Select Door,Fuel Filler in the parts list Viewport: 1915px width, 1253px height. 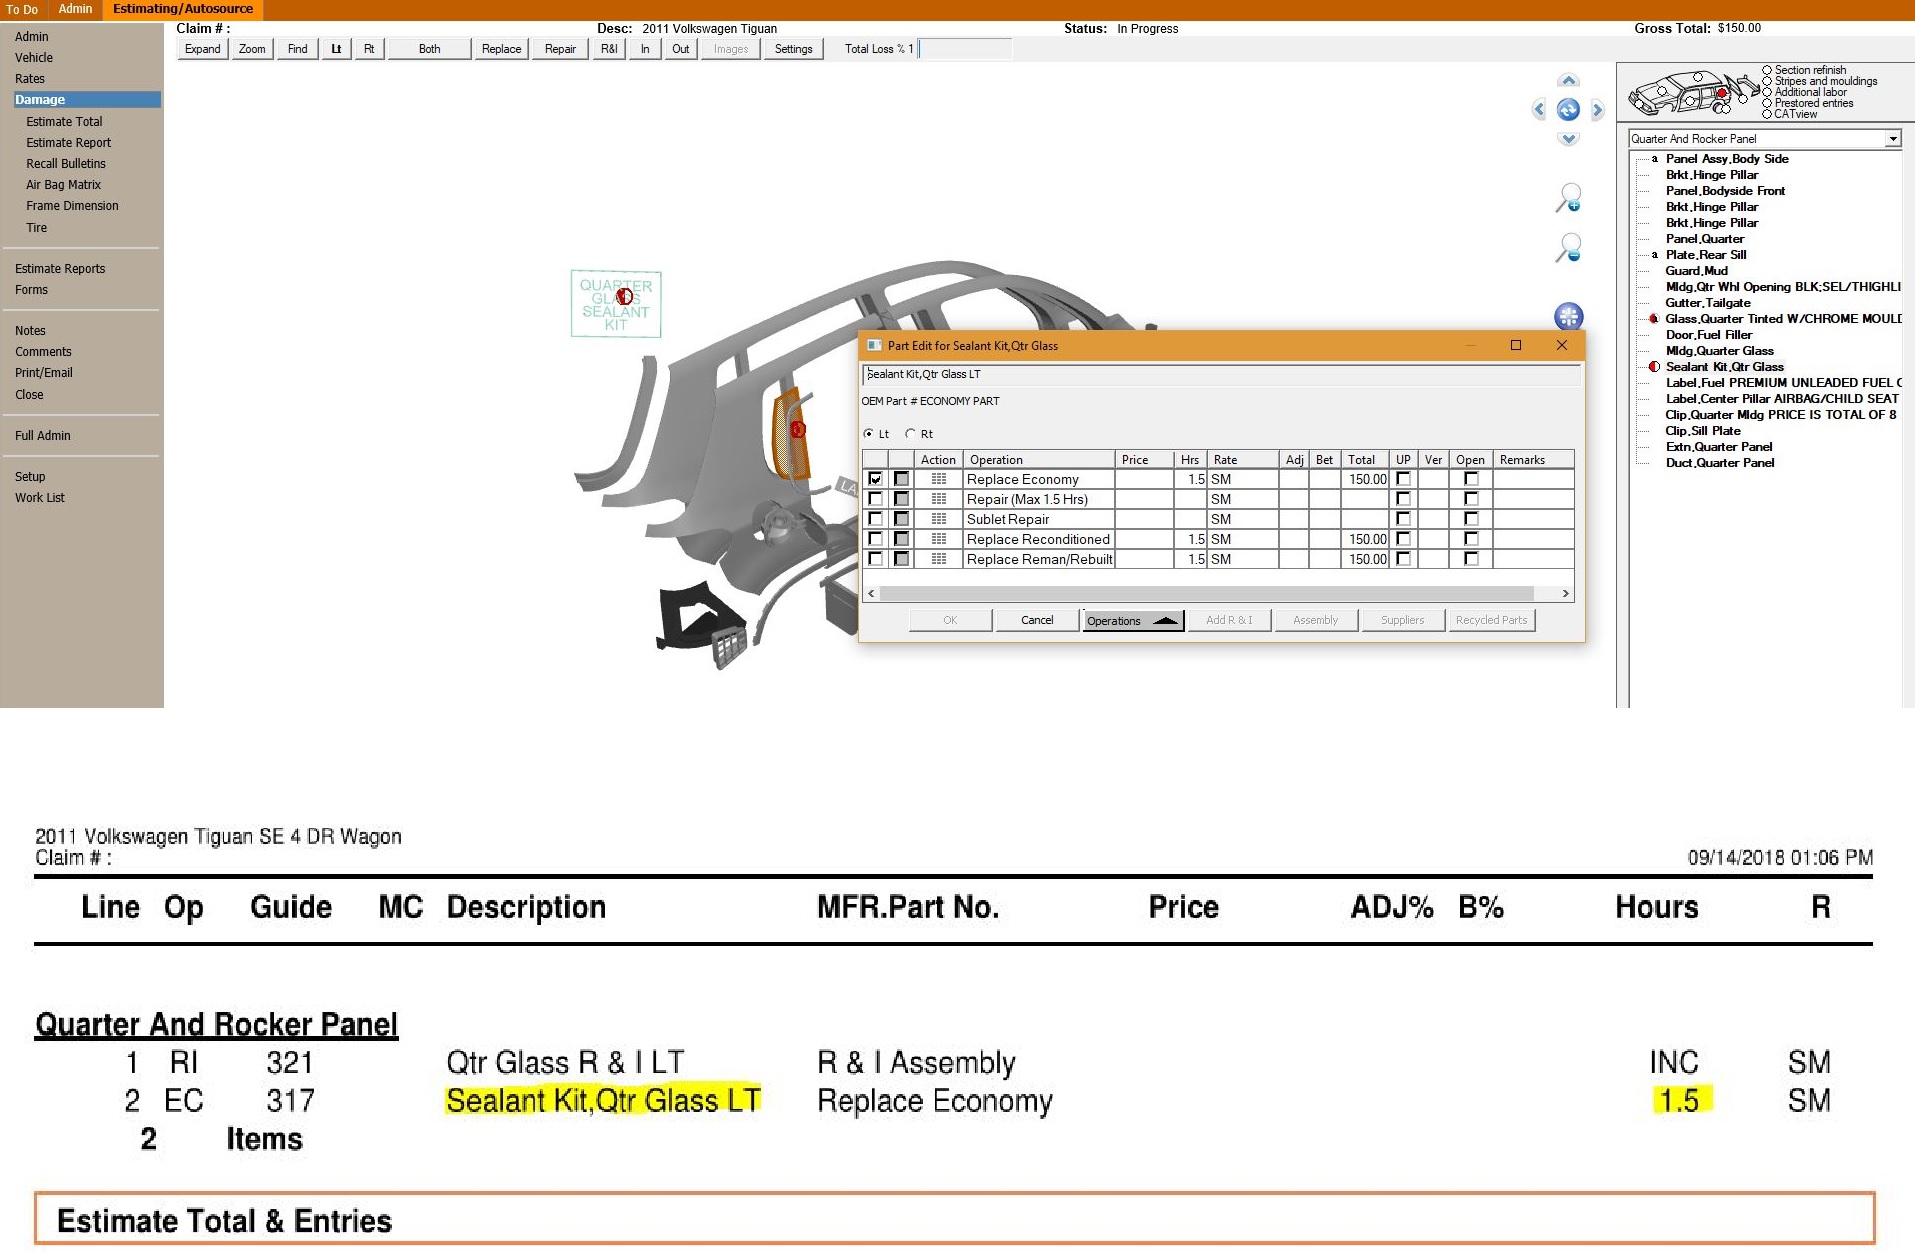(1708, 335)
